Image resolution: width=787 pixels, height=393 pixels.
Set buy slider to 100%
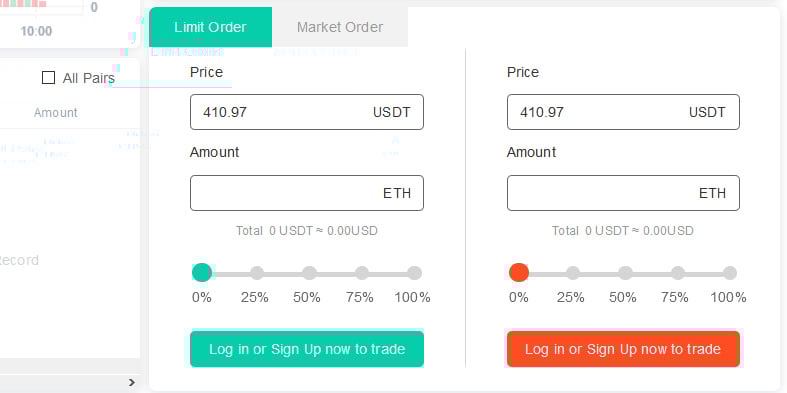(415, 273)
